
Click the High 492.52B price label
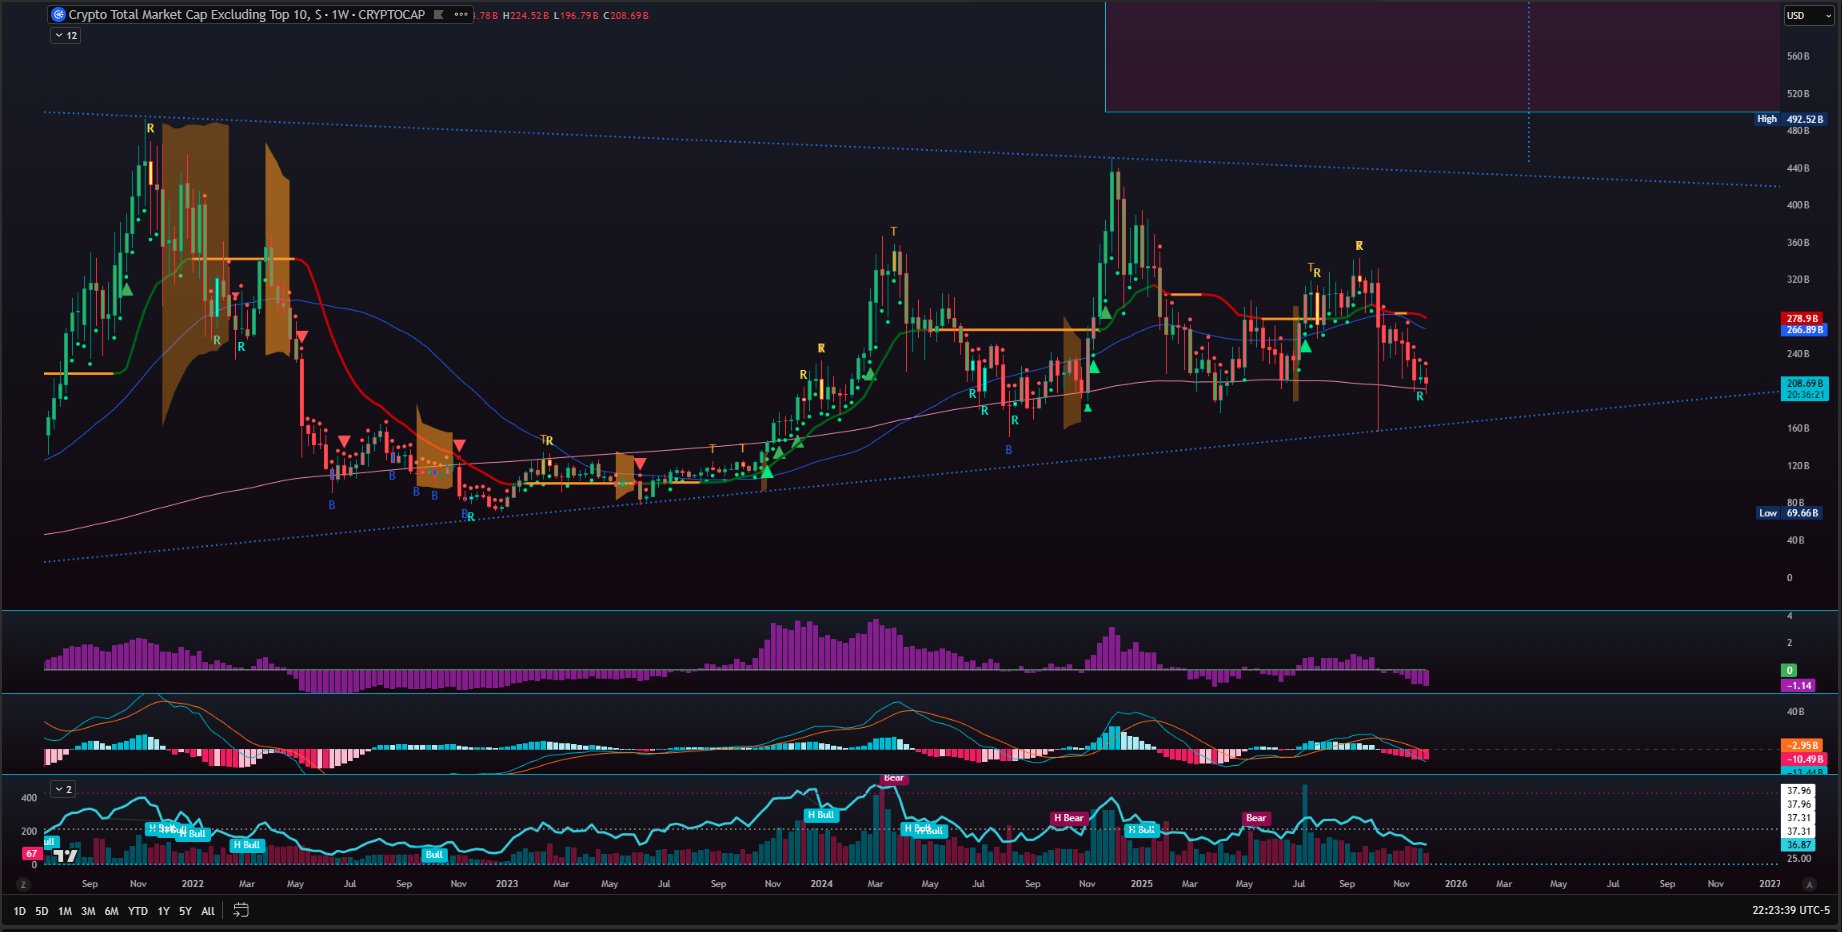(x=1790, y=119)
